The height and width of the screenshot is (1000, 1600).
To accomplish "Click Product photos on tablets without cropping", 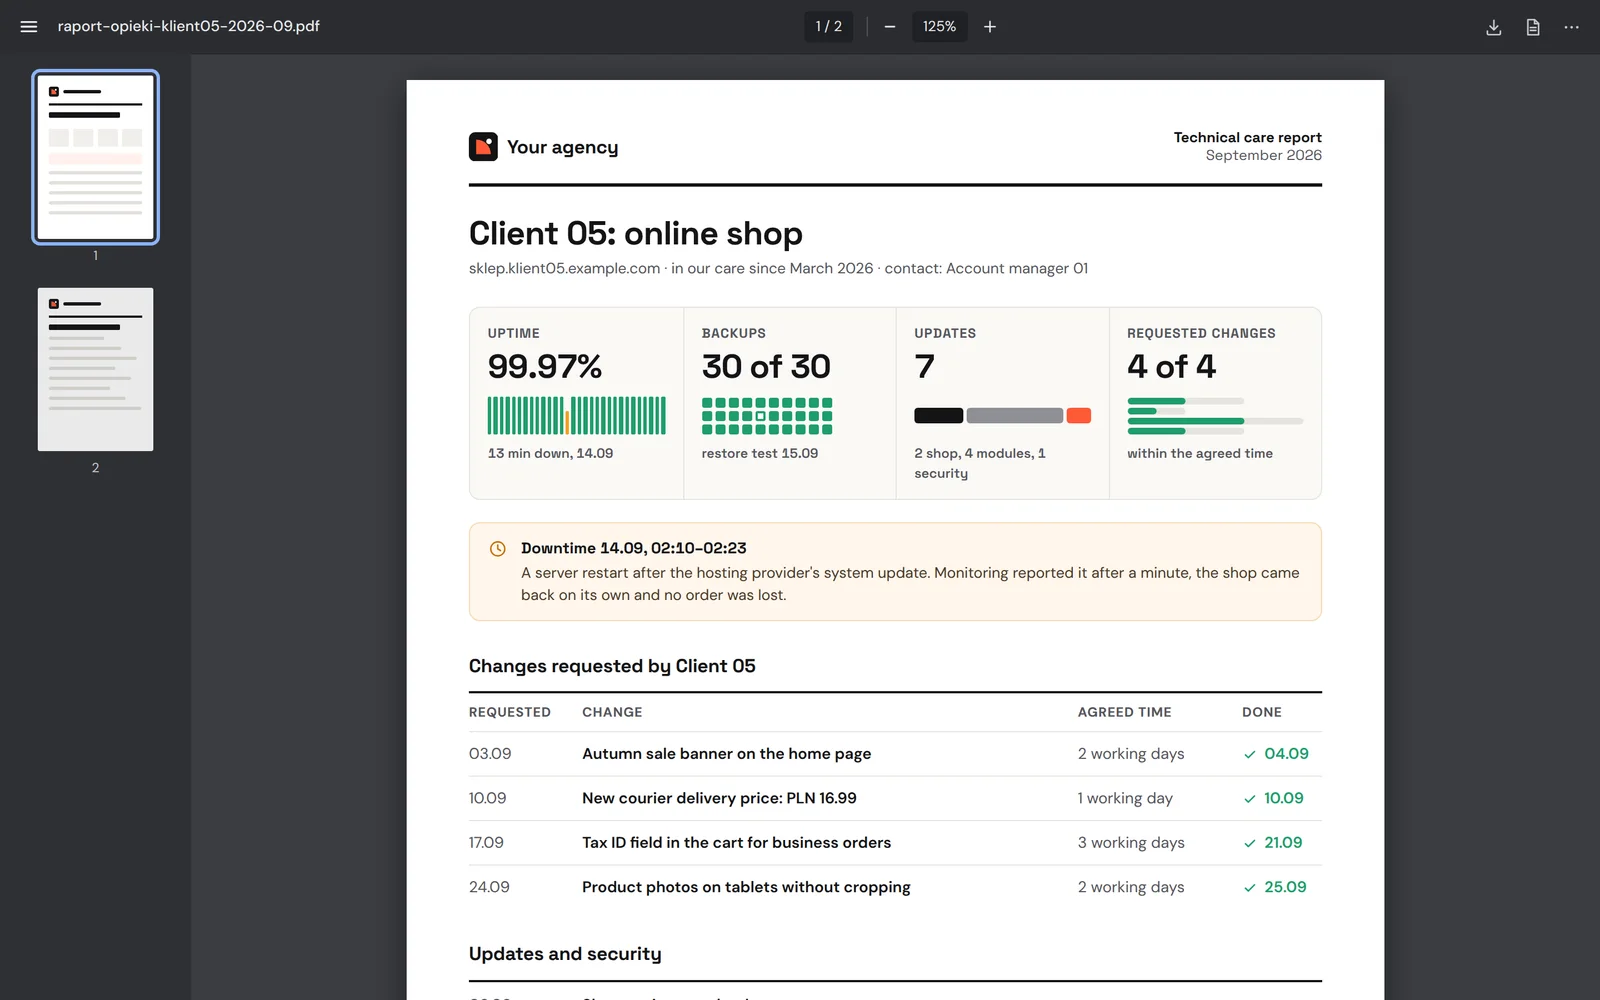I will pyautogui.click(x=747, y=887).
